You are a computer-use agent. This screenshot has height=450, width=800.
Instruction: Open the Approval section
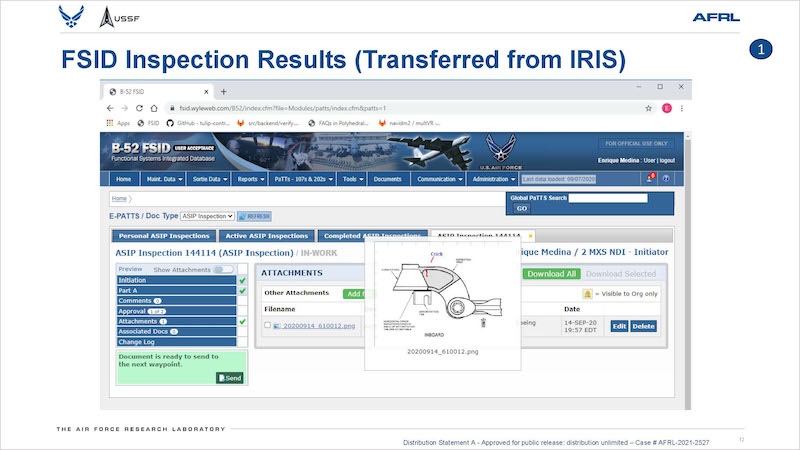pyautogui.click(x=177, y=311)
